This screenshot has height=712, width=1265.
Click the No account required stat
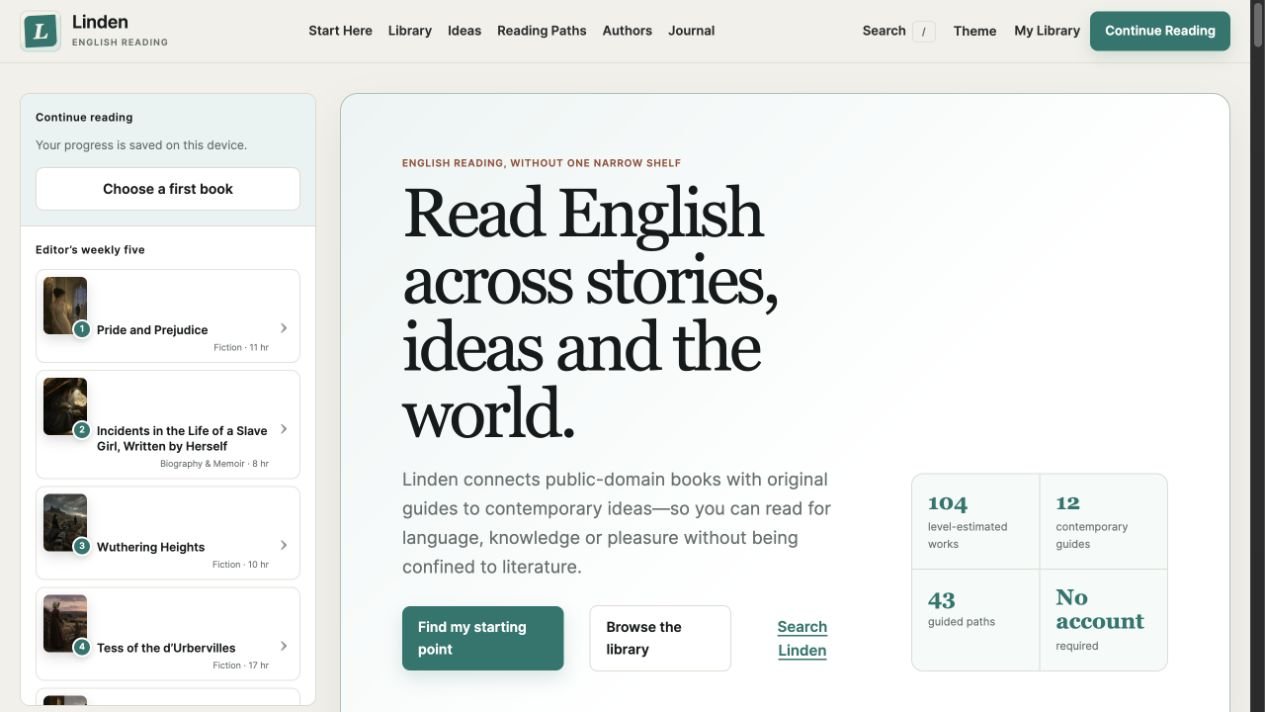point(1103,620)
